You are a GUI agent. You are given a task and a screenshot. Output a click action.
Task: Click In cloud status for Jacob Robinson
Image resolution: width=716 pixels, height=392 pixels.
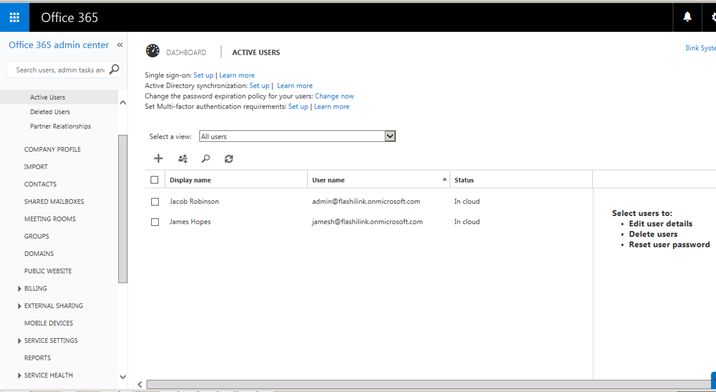point(467,201)
